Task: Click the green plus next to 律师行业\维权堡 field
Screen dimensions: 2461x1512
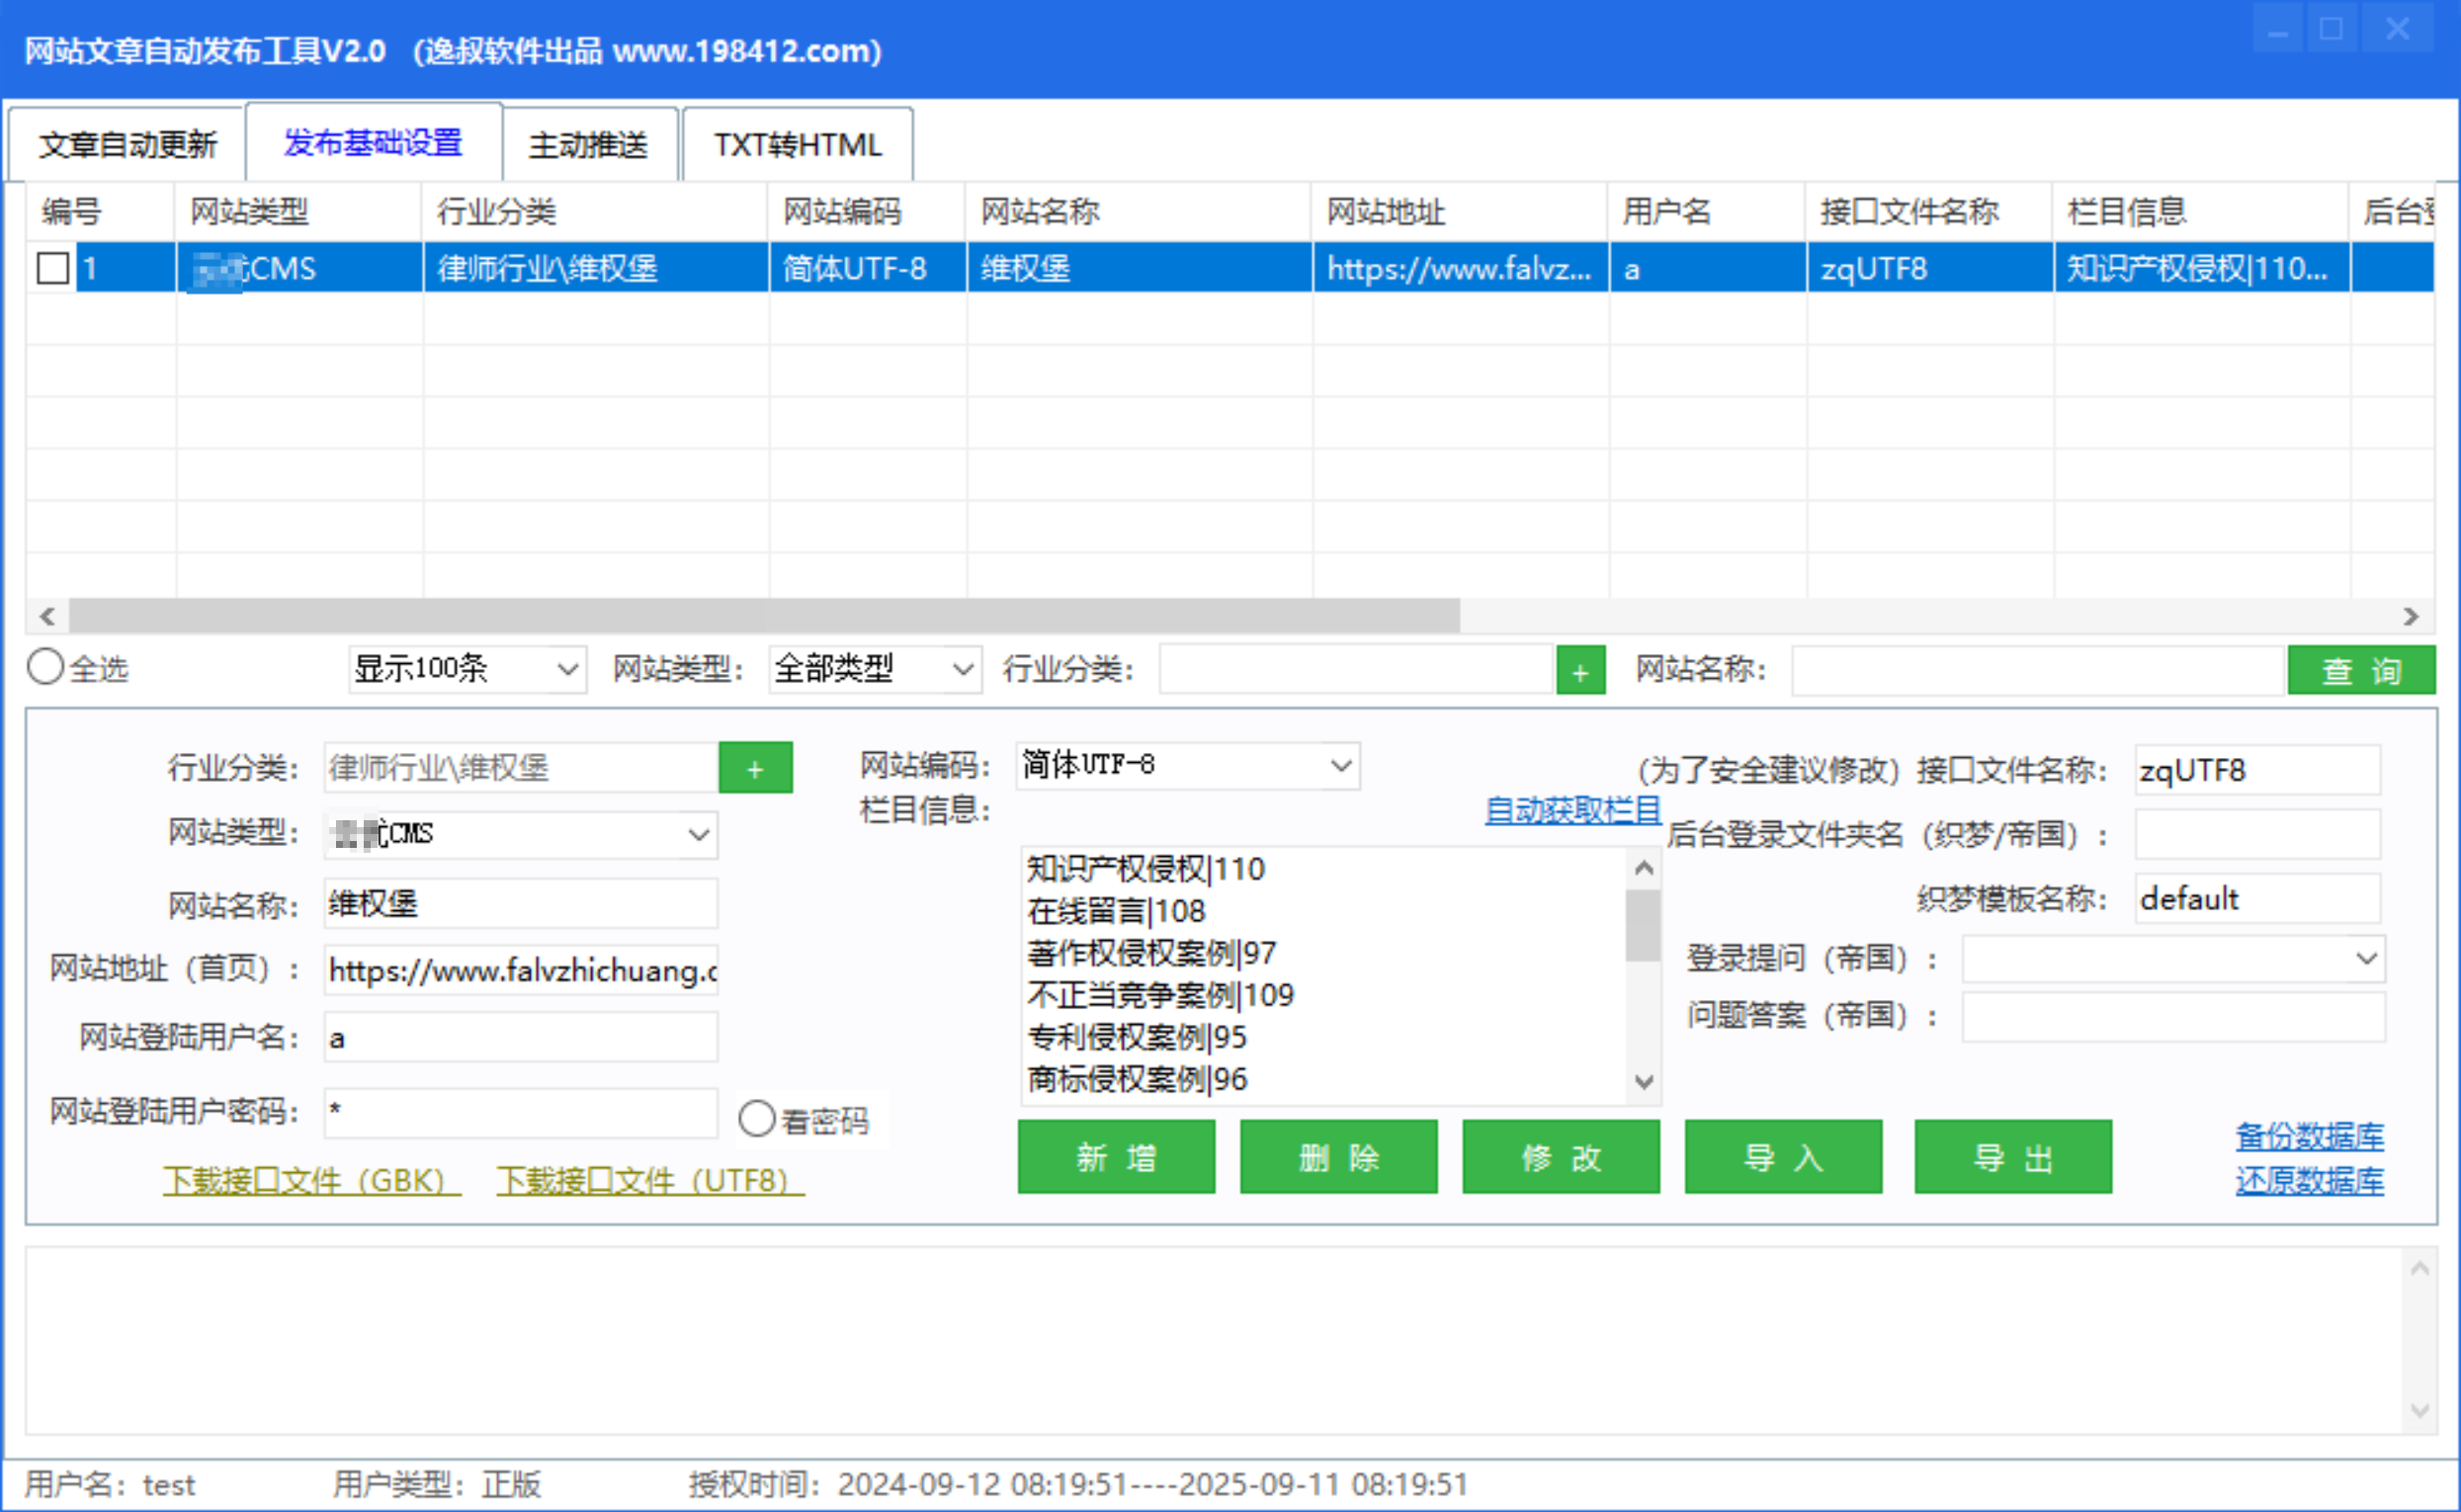Action: pos(755,768)
